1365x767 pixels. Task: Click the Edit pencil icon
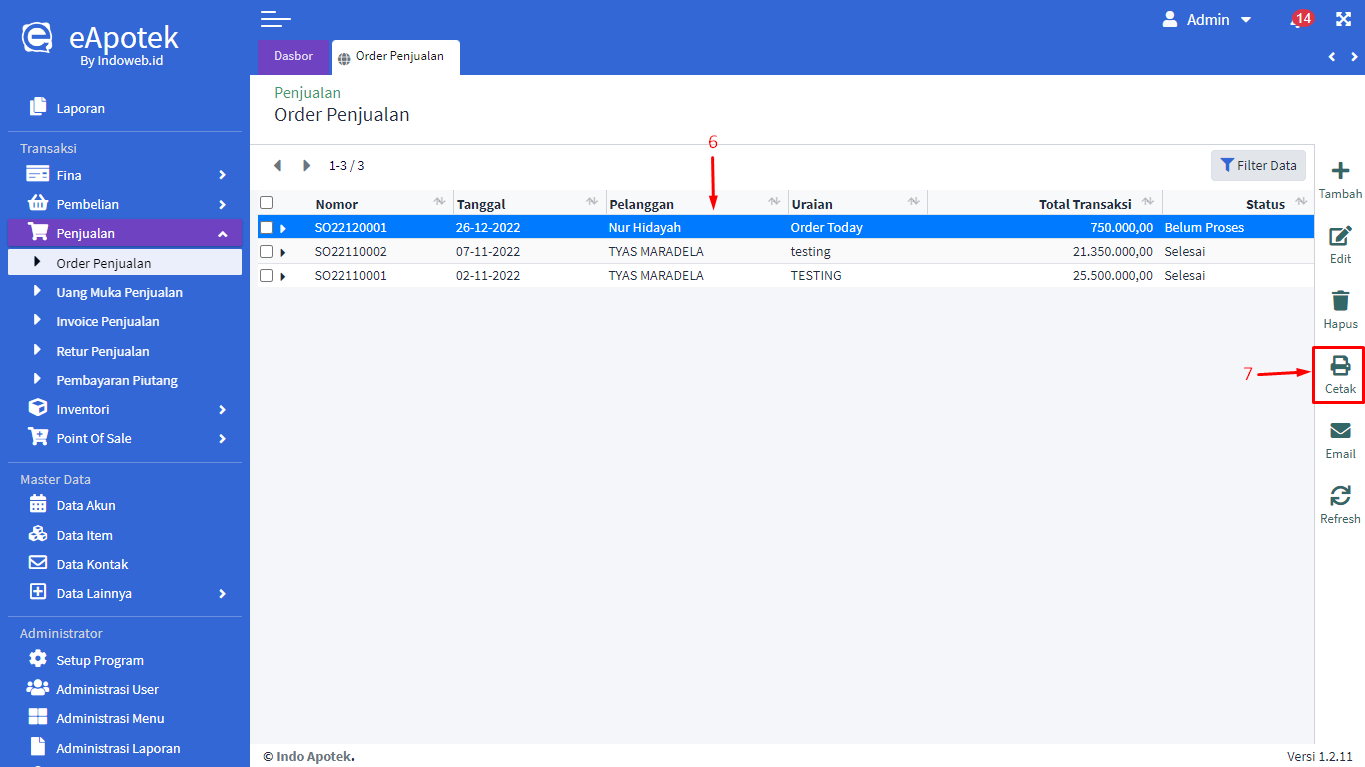[x=1340, y=237]
